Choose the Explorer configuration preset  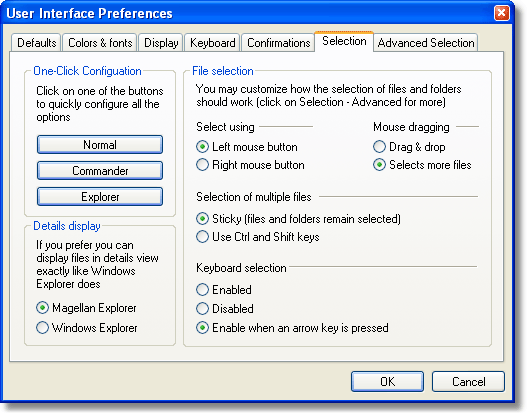100,197
